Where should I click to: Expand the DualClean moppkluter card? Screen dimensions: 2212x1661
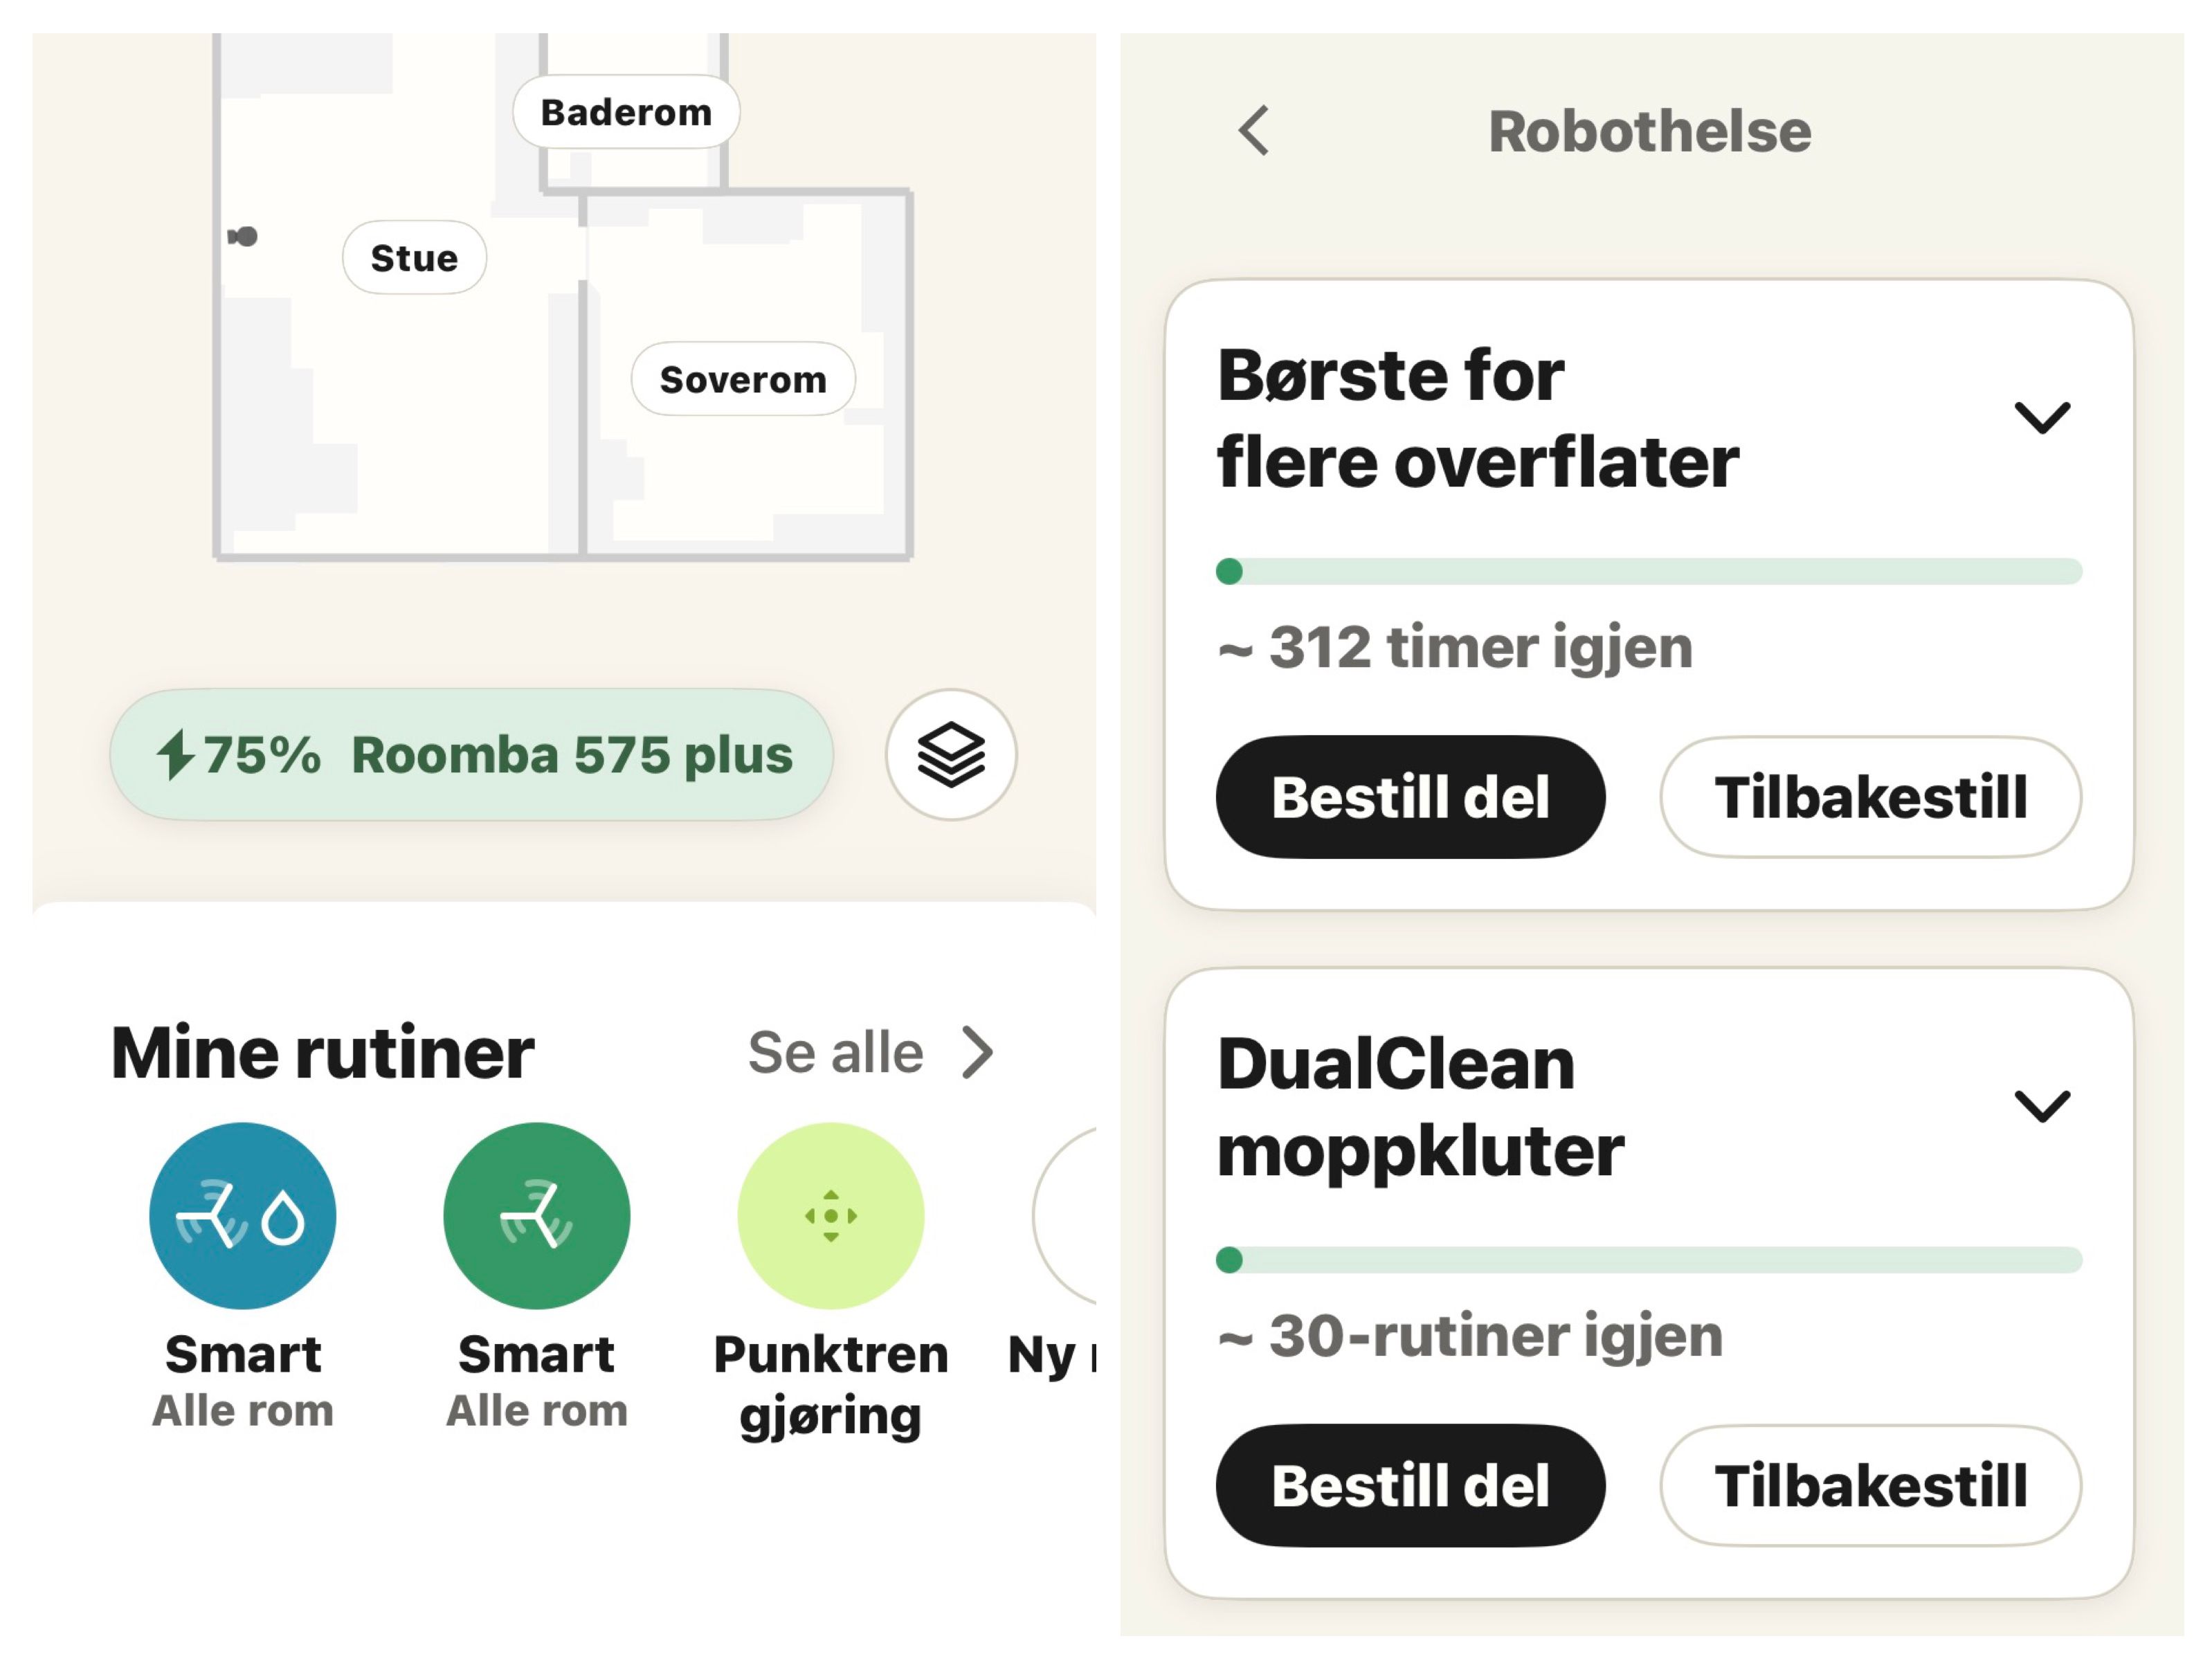2041,1106
